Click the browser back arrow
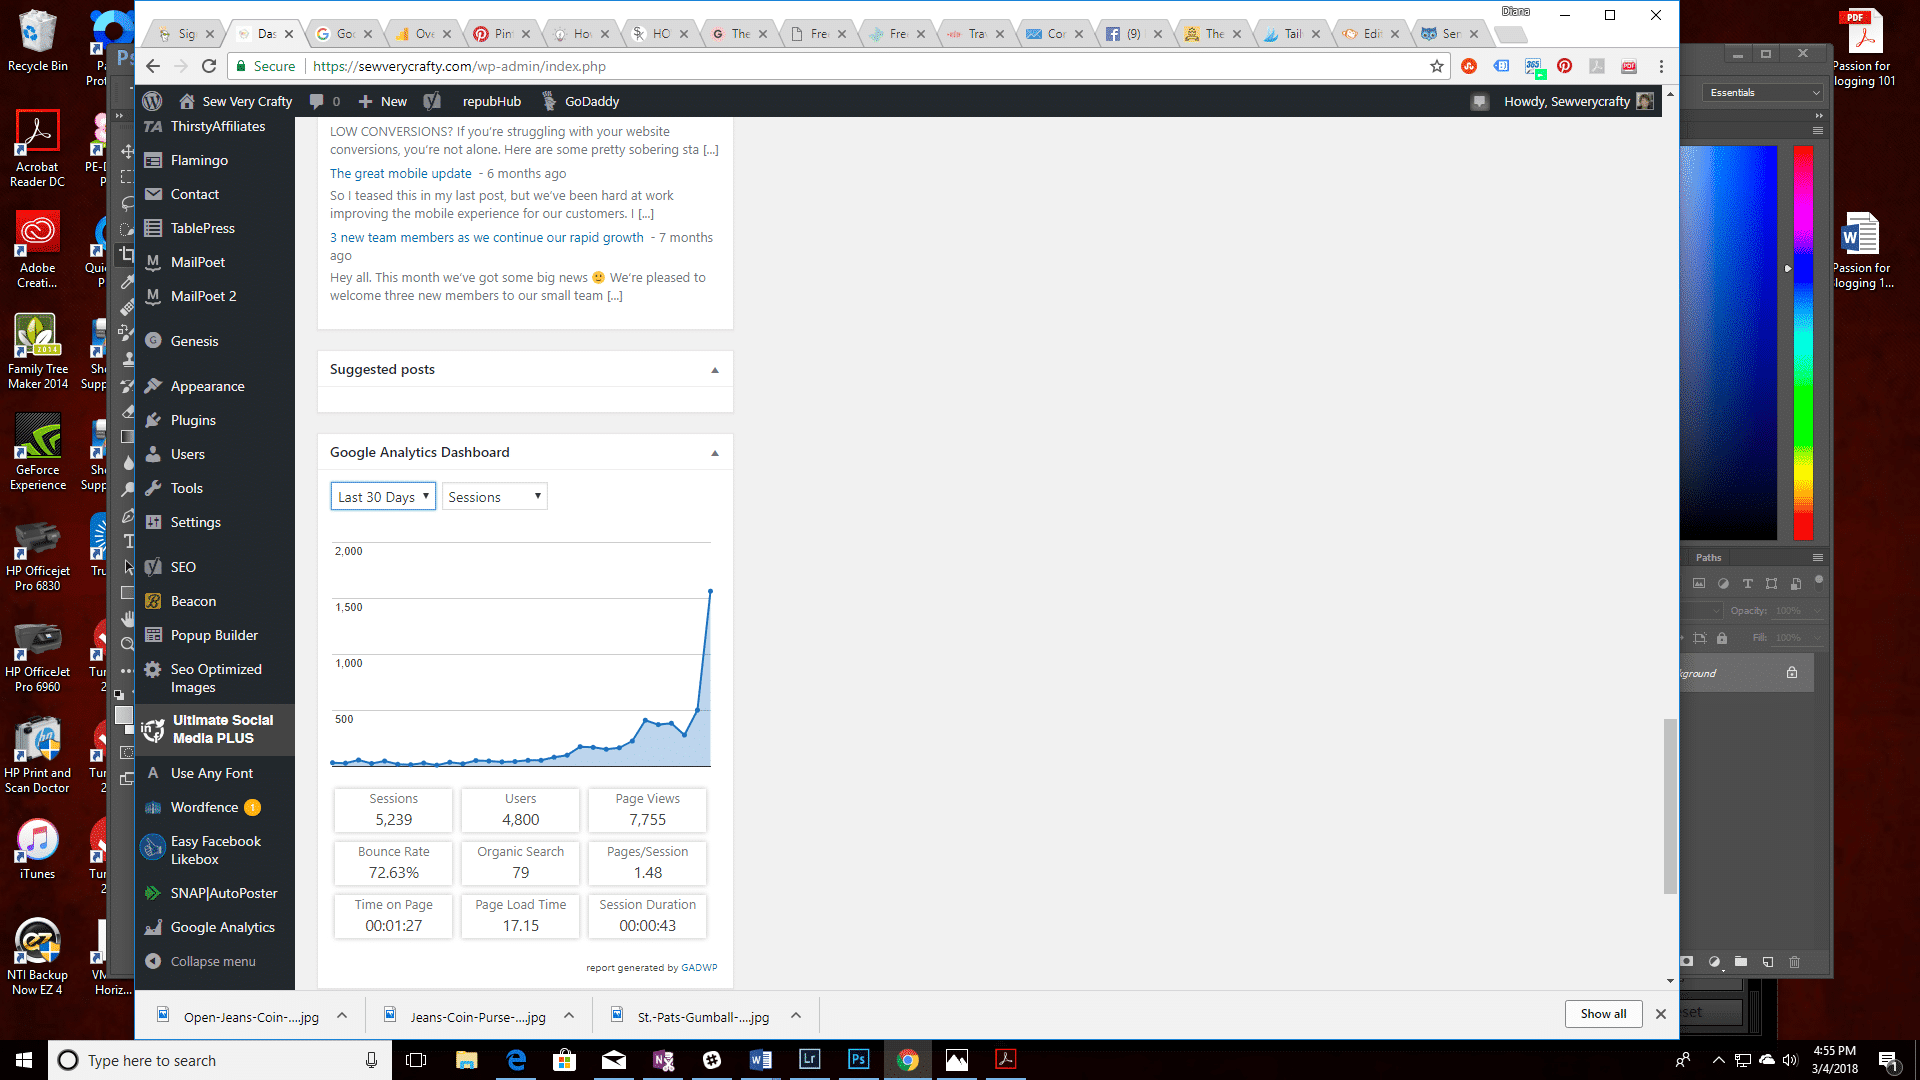1920x1080 pixels. tap(153, 66)
